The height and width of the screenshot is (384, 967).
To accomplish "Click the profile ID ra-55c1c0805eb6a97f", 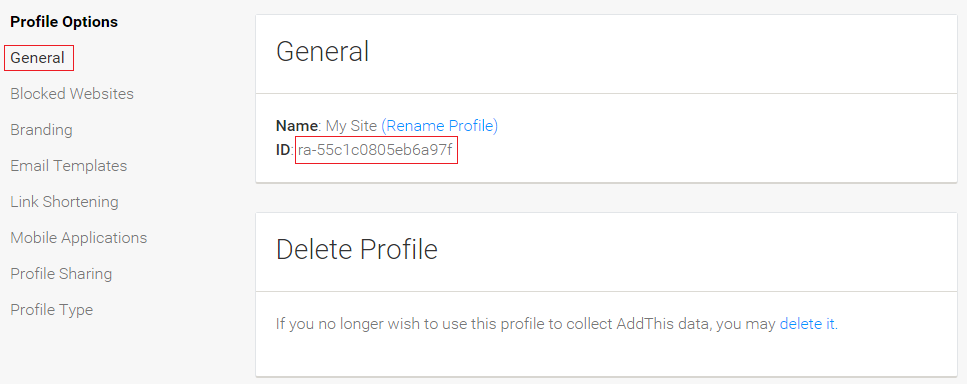I will (x=376, y=150).
